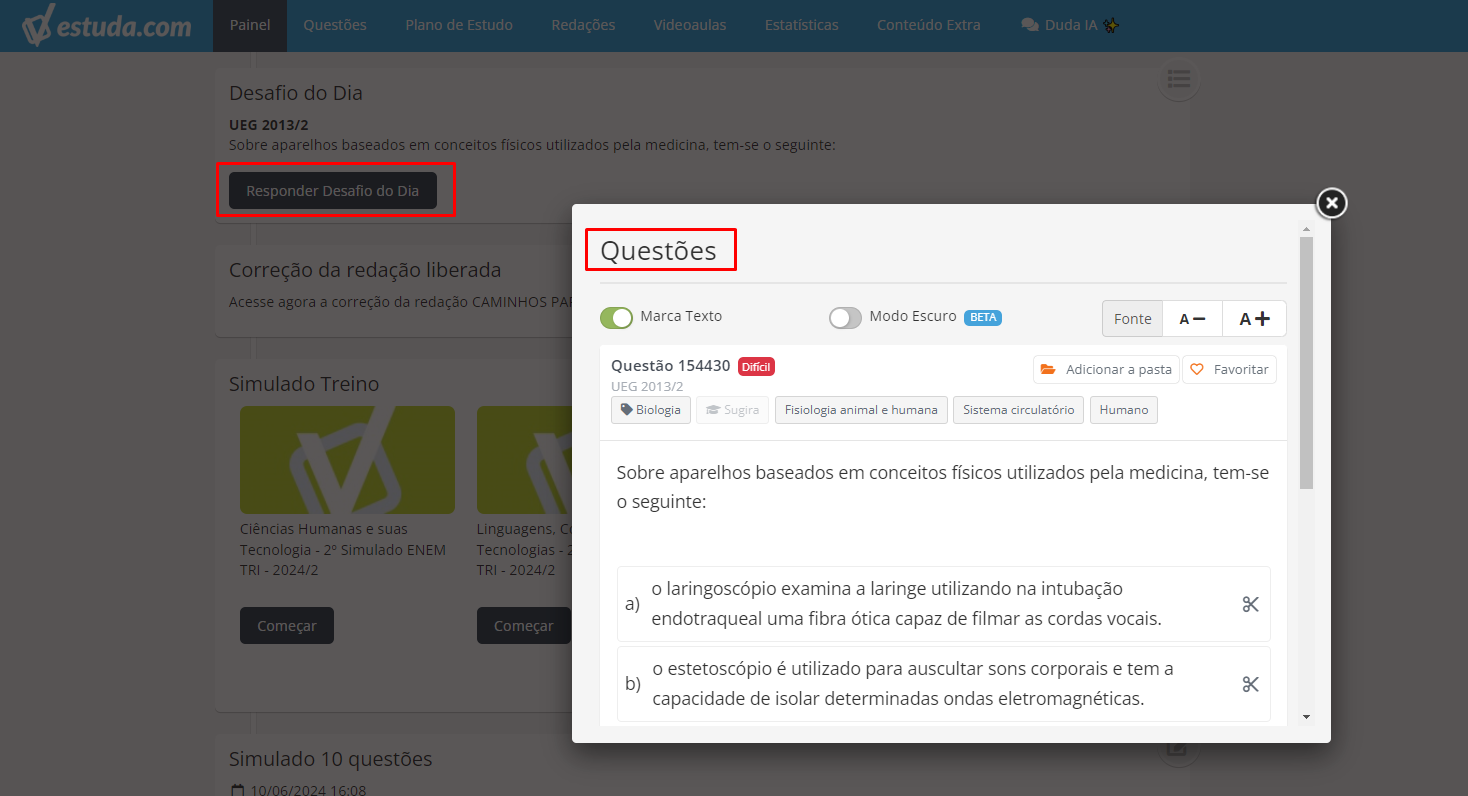This screenshot has height=796, width=1468.
Task: Click the Fonte label
Action: 1133,319
